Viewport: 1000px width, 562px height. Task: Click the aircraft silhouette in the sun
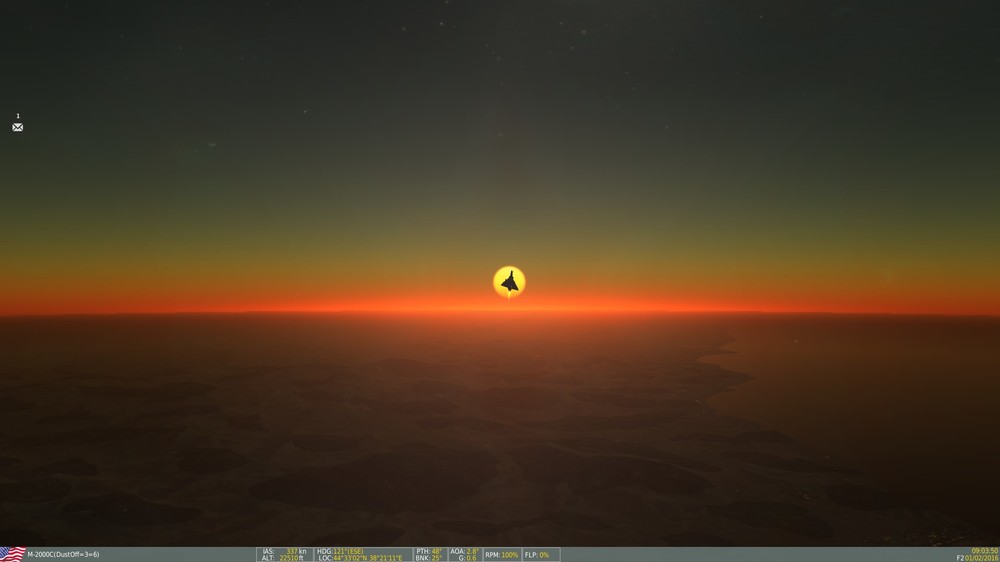pyautogui.click(x=510, y=283)
